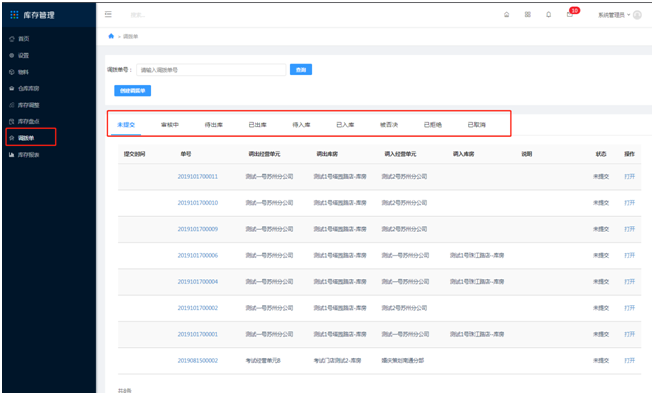The width and height of the screenshot is (654, 395).
Task: Open 仓库库房 in the sidebar
Action: (x=28, y=88)
